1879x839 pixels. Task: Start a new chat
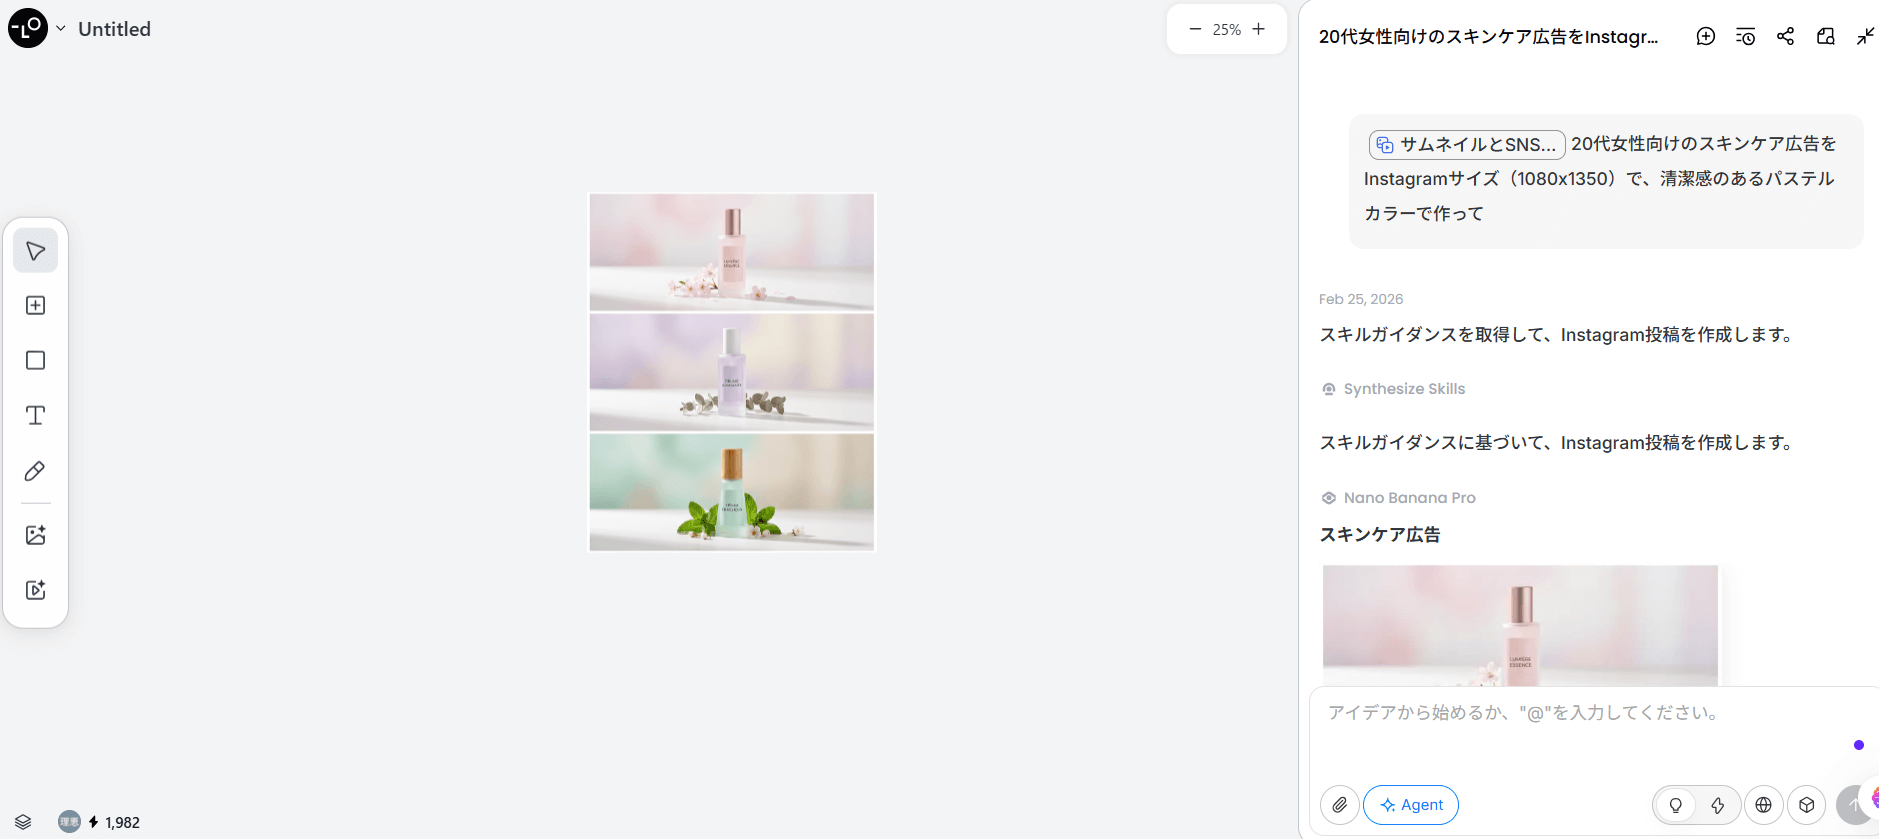click(x=1706, y=36)
